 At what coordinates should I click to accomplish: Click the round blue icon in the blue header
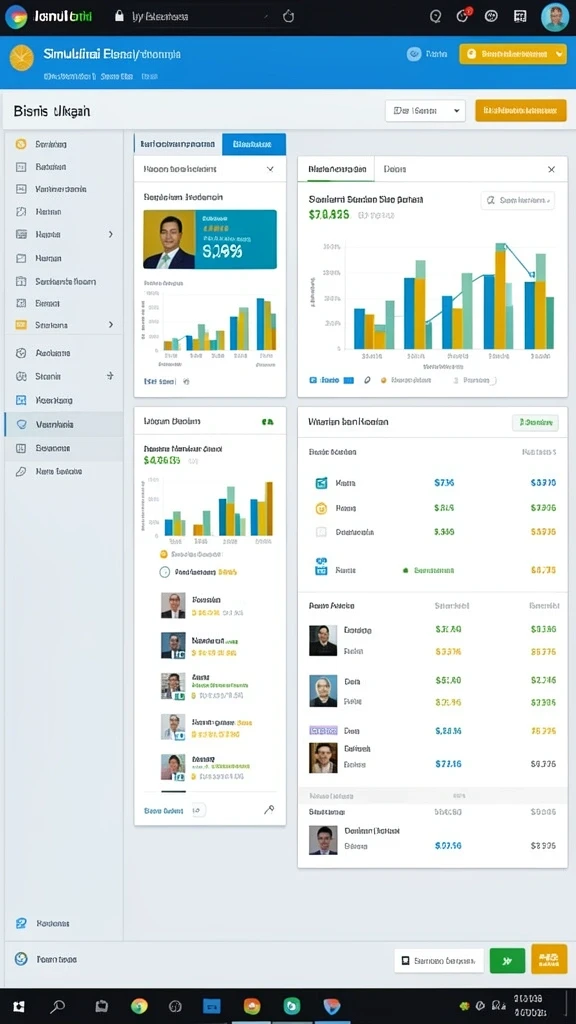pyautogui.click(x=413, y=54)
